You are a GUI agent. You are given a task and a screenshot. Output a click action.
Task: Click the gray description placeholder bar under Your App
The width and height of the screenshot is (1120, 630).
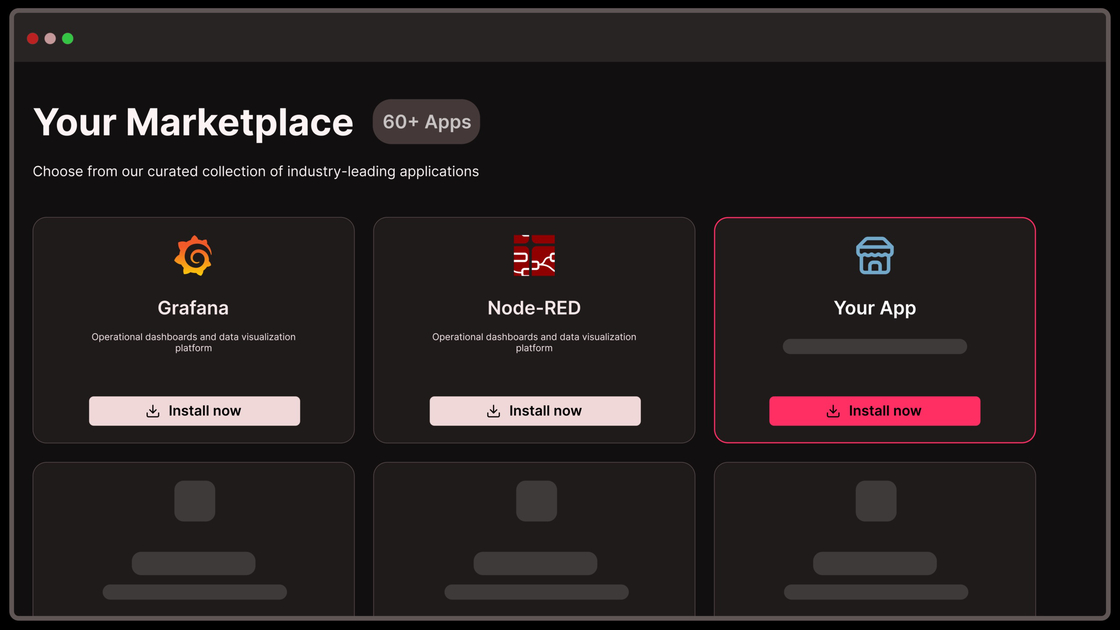click(x=875, y=346)
